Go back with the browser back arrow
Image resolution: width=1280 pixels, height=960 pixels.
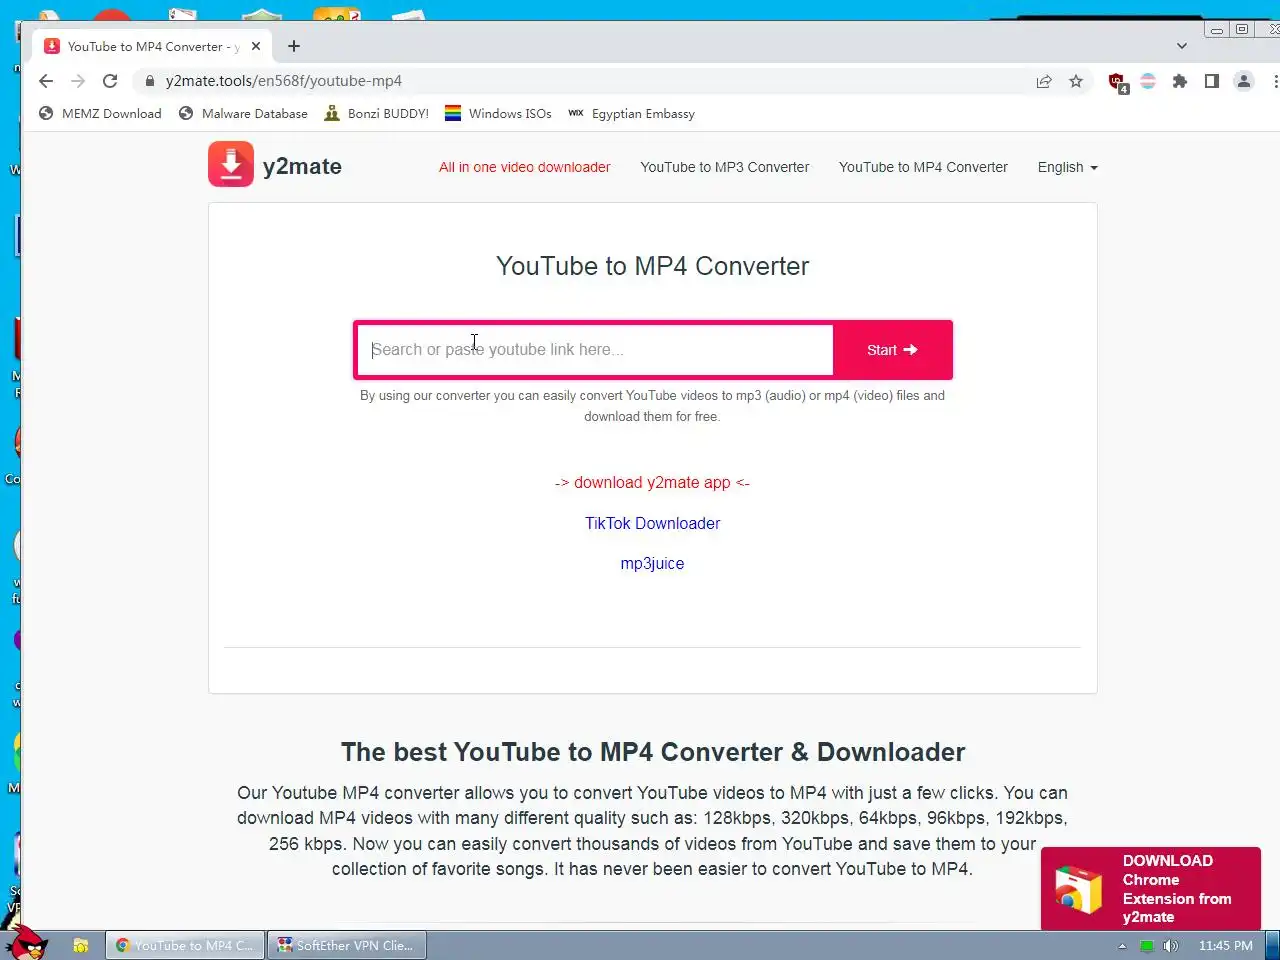pyautogui.click(x=46, y=81)
